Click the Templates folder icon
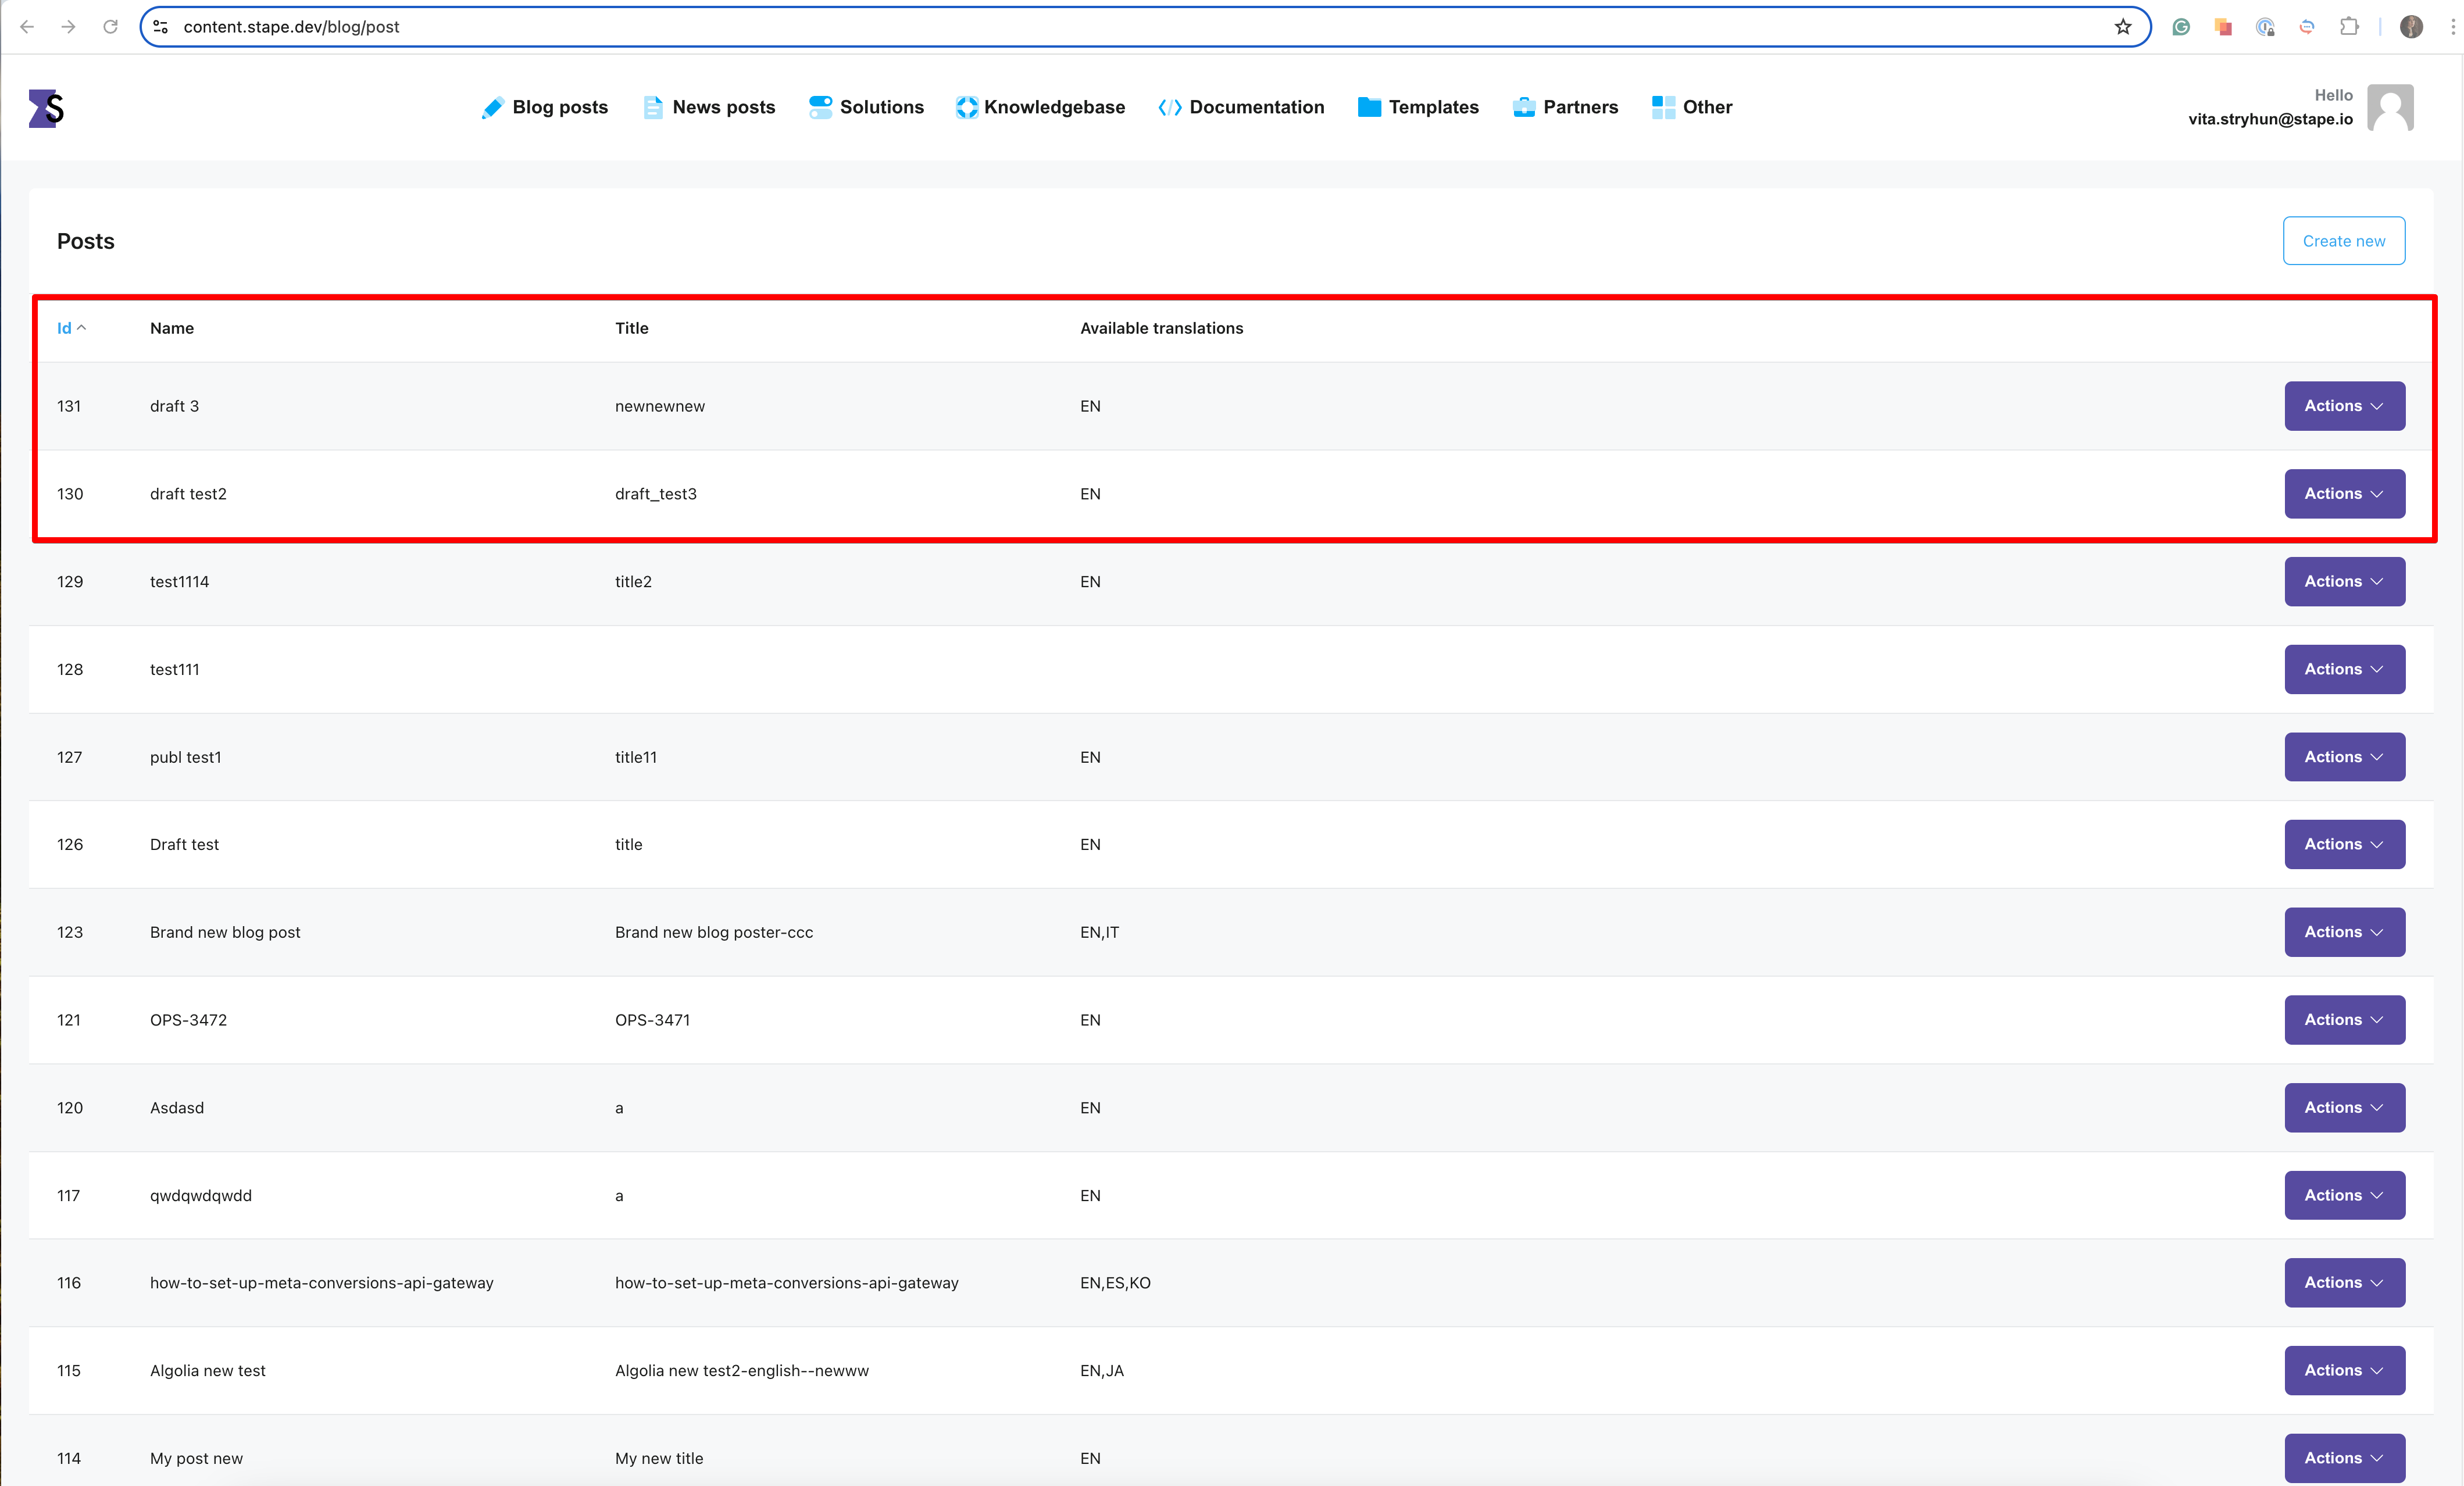 tap(1369, 108)
